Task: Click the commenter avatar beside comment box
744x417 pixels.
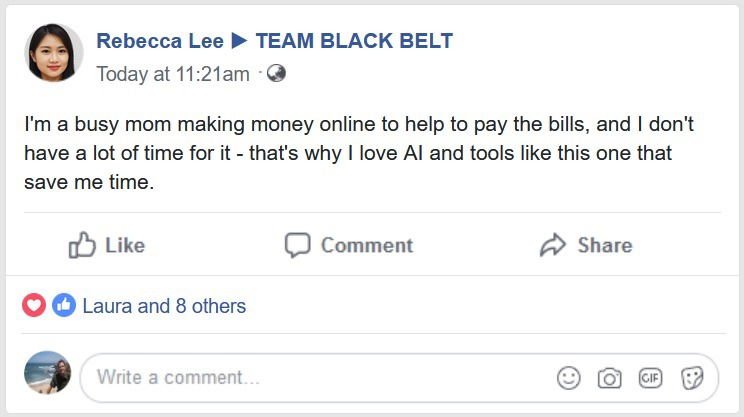Action: click(x=48, y=373)
